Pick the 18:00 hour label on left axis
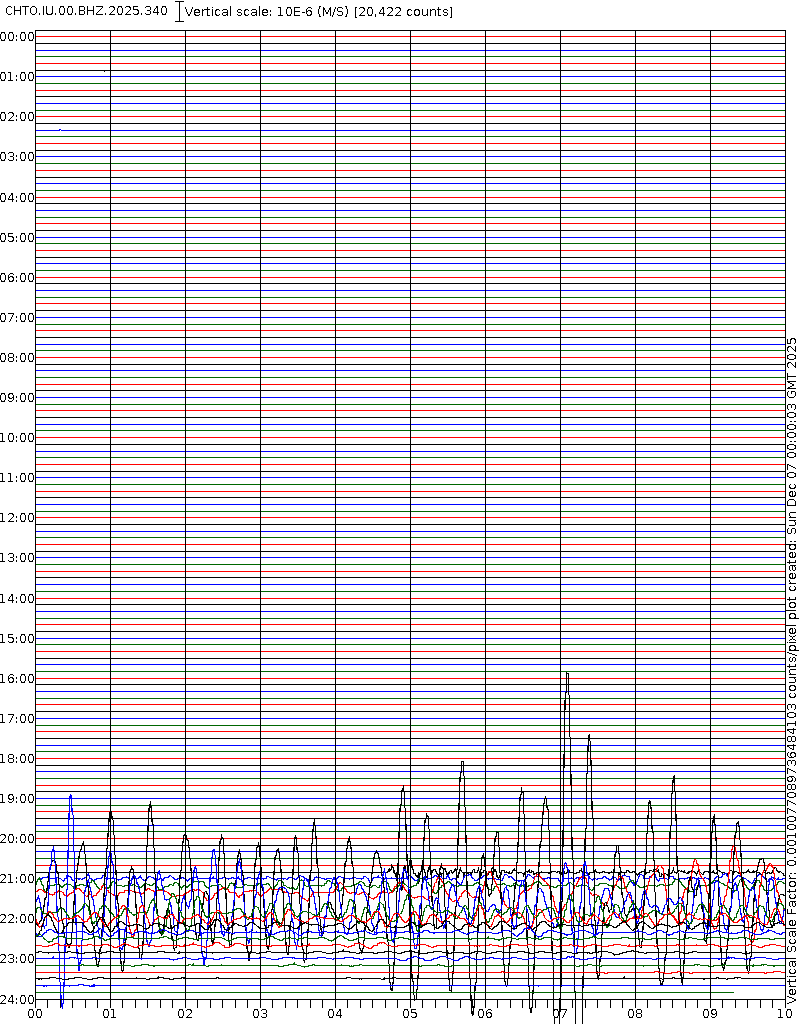This screenshot has width=800, height=1024. (x=17, y=759)
